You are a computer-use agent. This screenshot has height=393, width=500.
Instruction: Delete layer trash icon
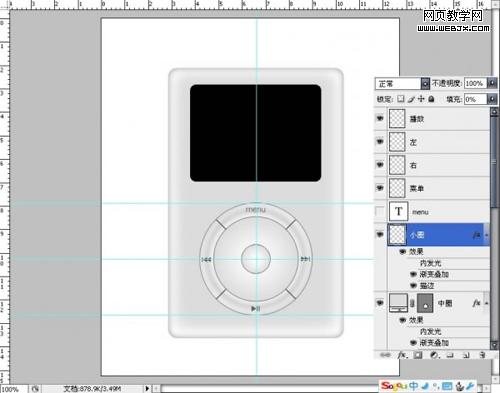coord(482,355)
